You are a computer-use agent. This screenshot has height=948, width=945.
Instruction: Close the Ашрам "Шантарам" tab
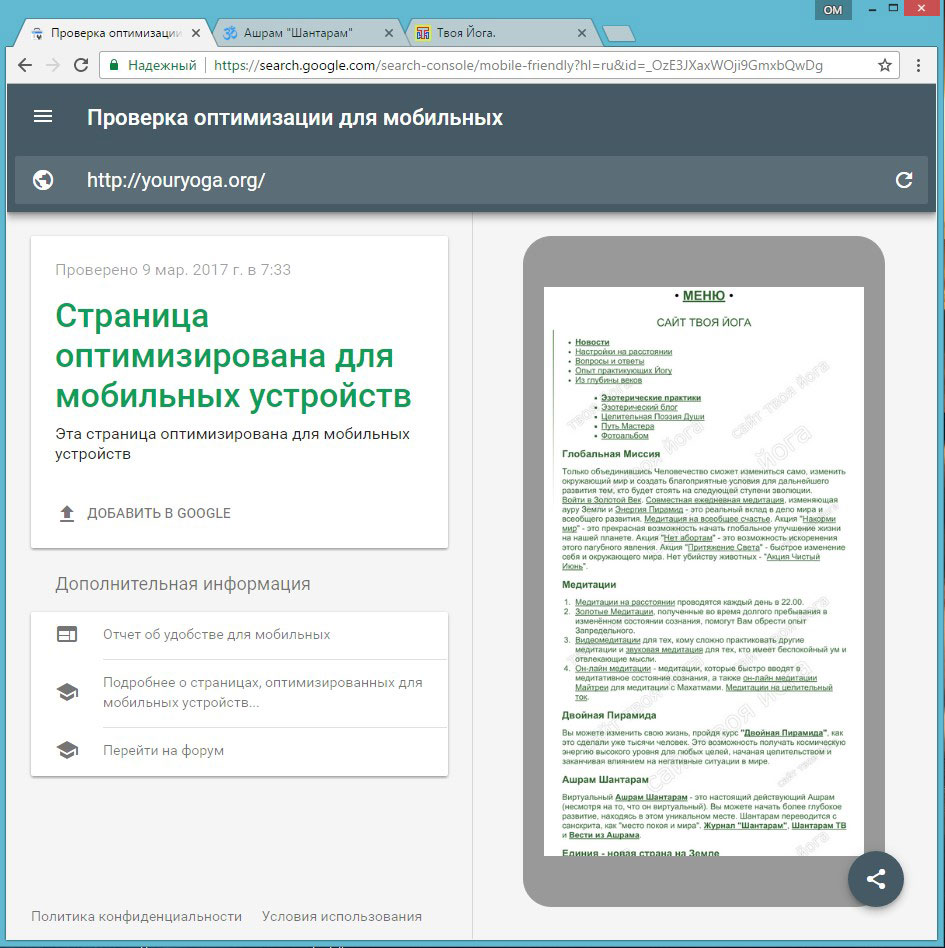(x=389, y=33)
